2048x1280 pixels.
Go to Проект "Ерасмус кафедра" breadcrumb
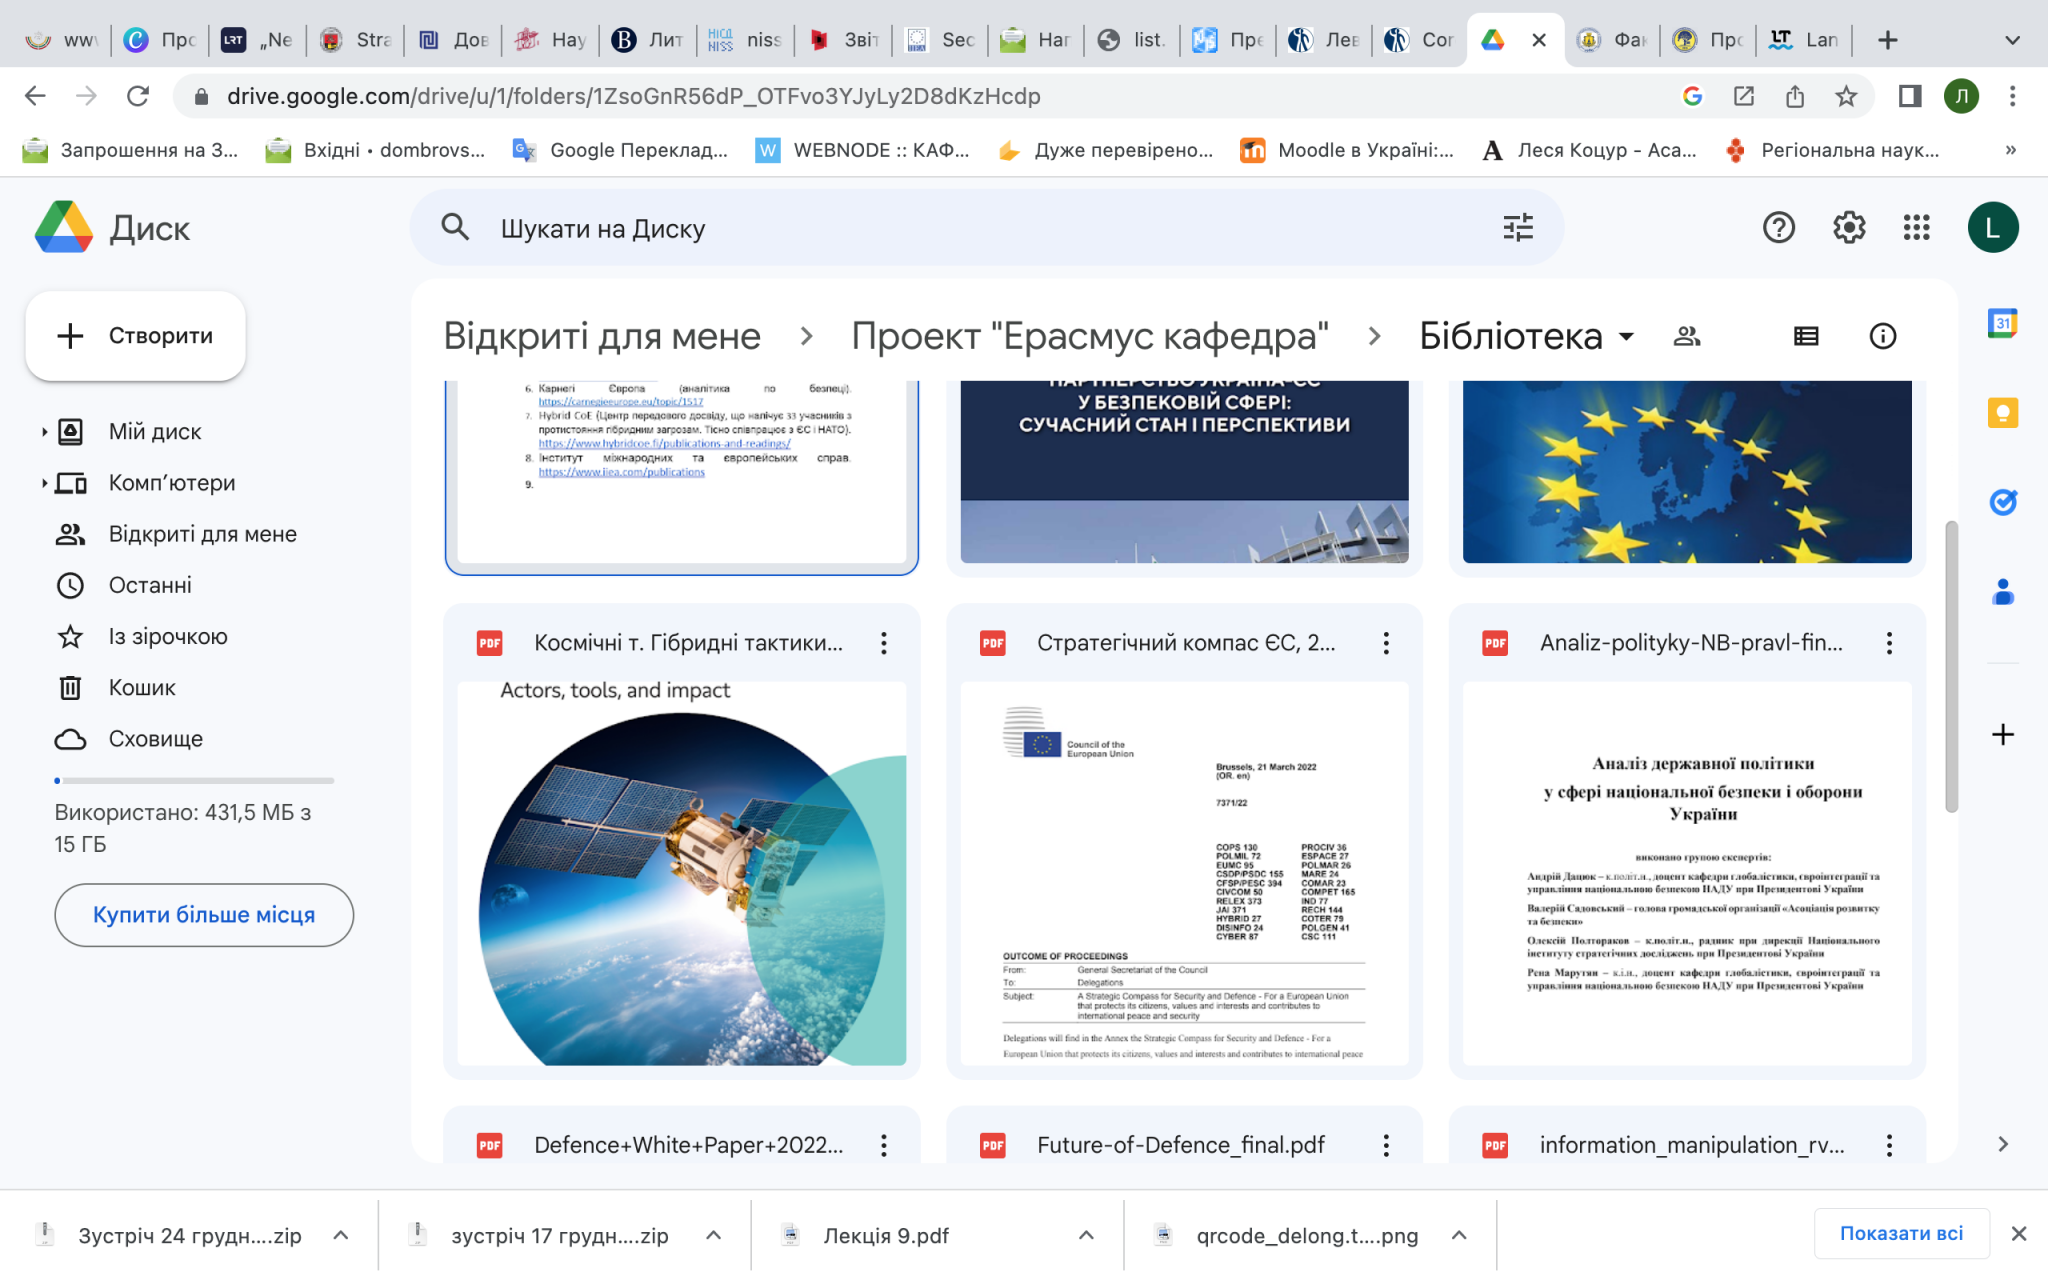[x=1090, y=336]
